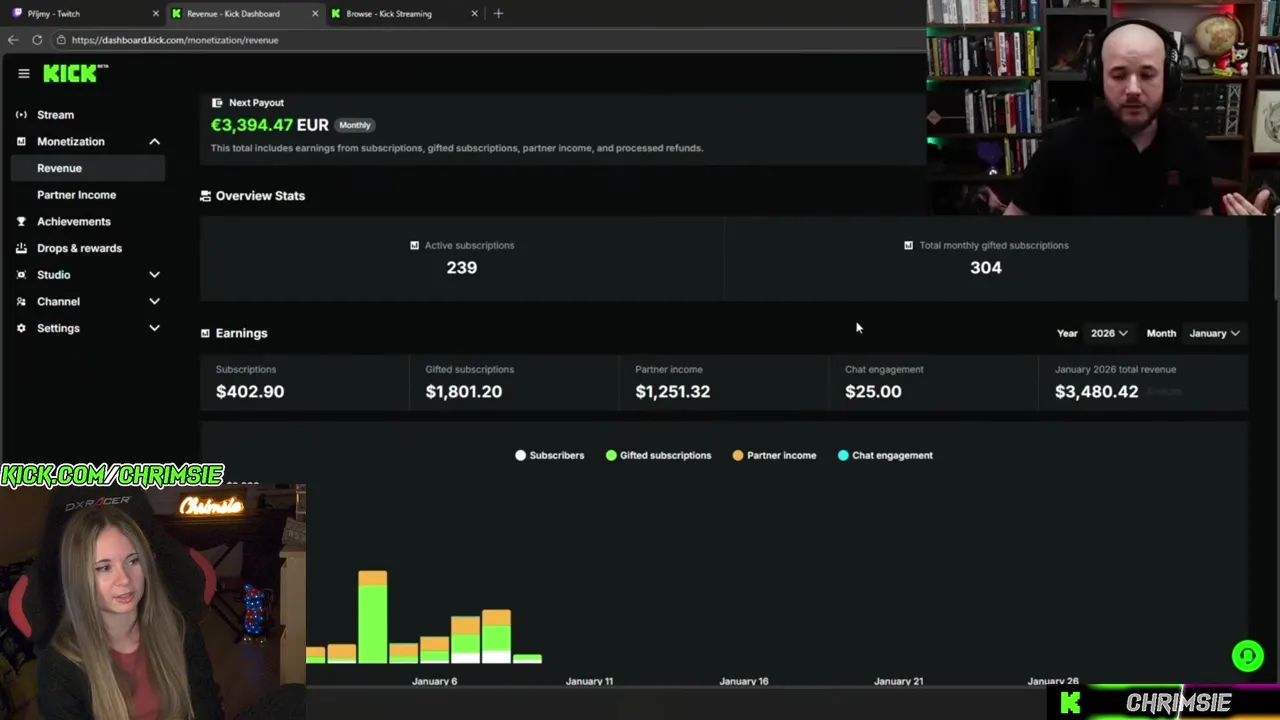This screenshot has width=1280, height=720.
Task: Open the Month January dropdown
Action: (1214, 333)
